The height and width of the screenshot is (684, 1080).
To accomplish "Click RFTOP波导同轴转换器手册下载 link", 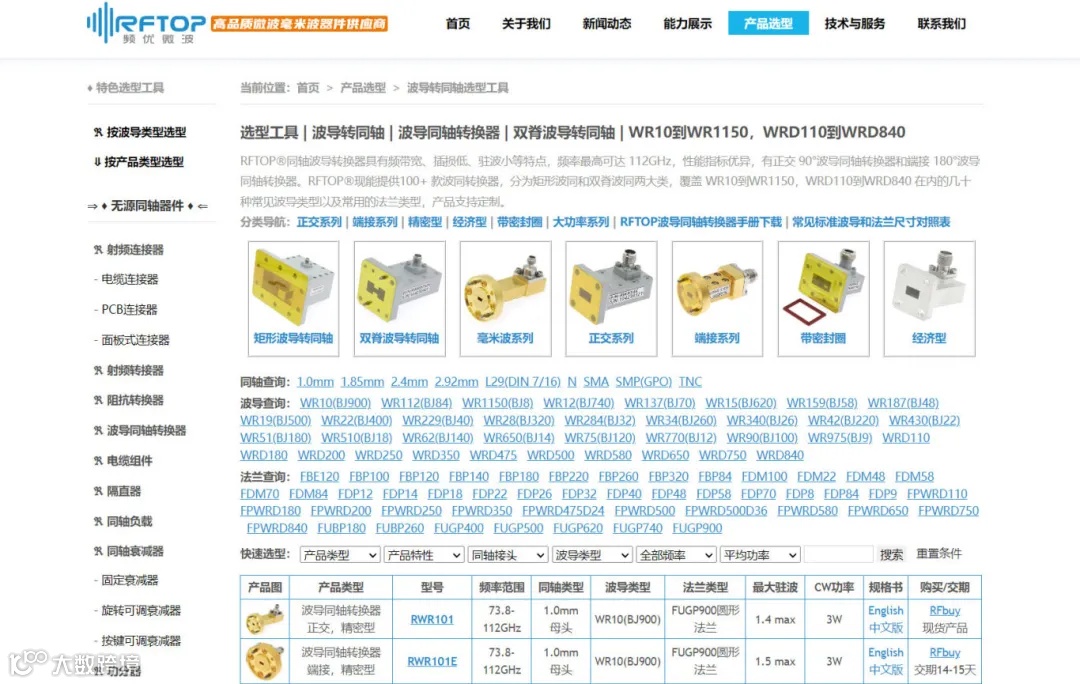I will click(x=700, y=222).
